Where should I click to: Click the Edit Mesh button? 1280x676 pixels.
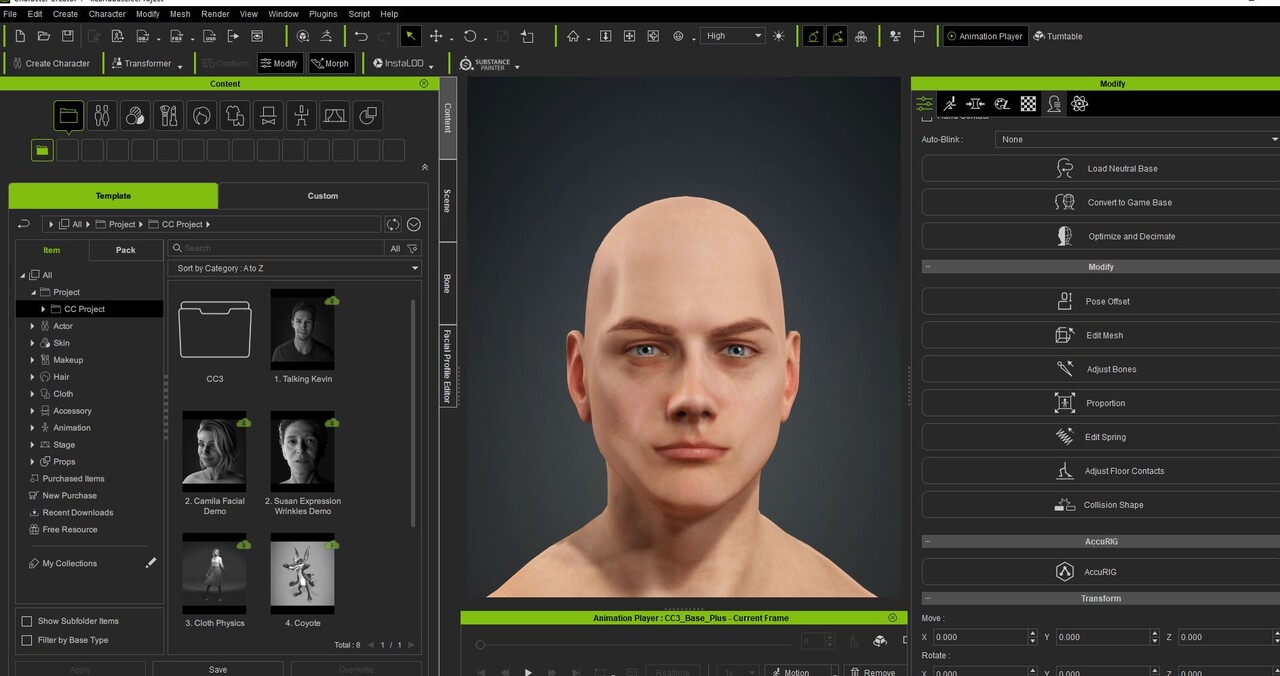click(x=1100, y=335)
